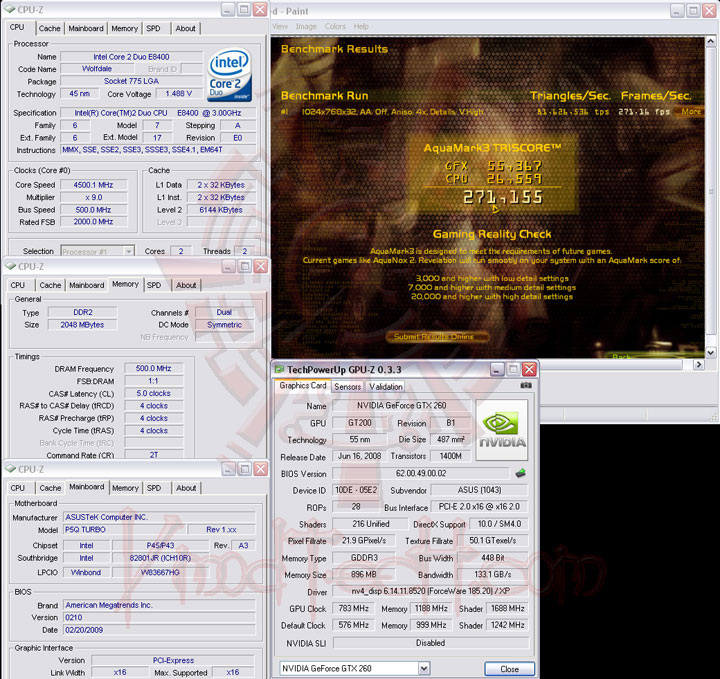720x679 pixels.
Task: Click the GPU Clock value 783 MHz
Action: point(354,608)
